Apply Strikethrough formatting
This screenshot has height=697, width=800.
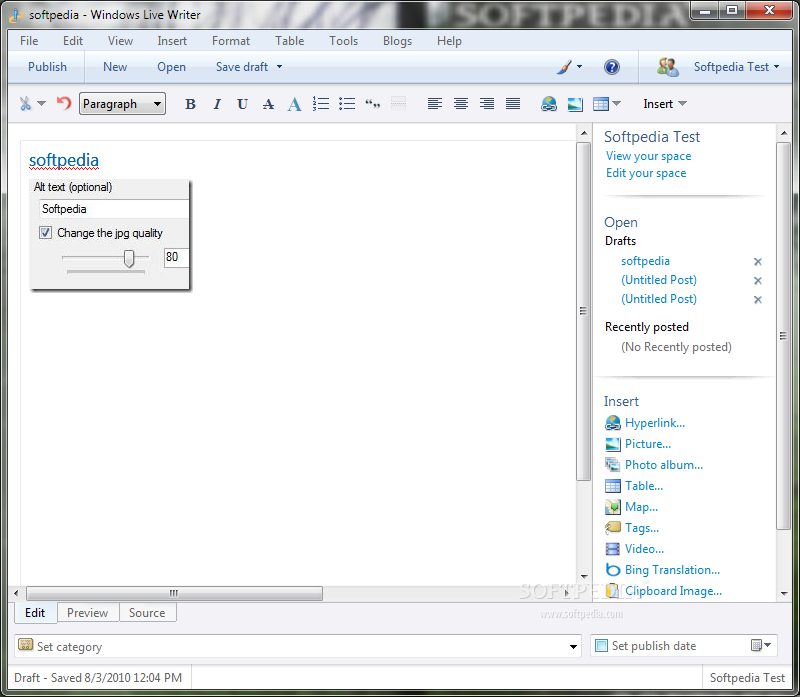[268, 104]
